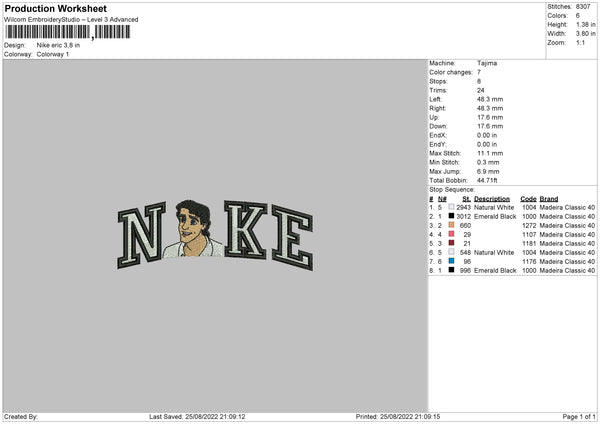Select Emerald Black description in stop row 2
This screenshot has height=424, width=600.
(495, 217)
